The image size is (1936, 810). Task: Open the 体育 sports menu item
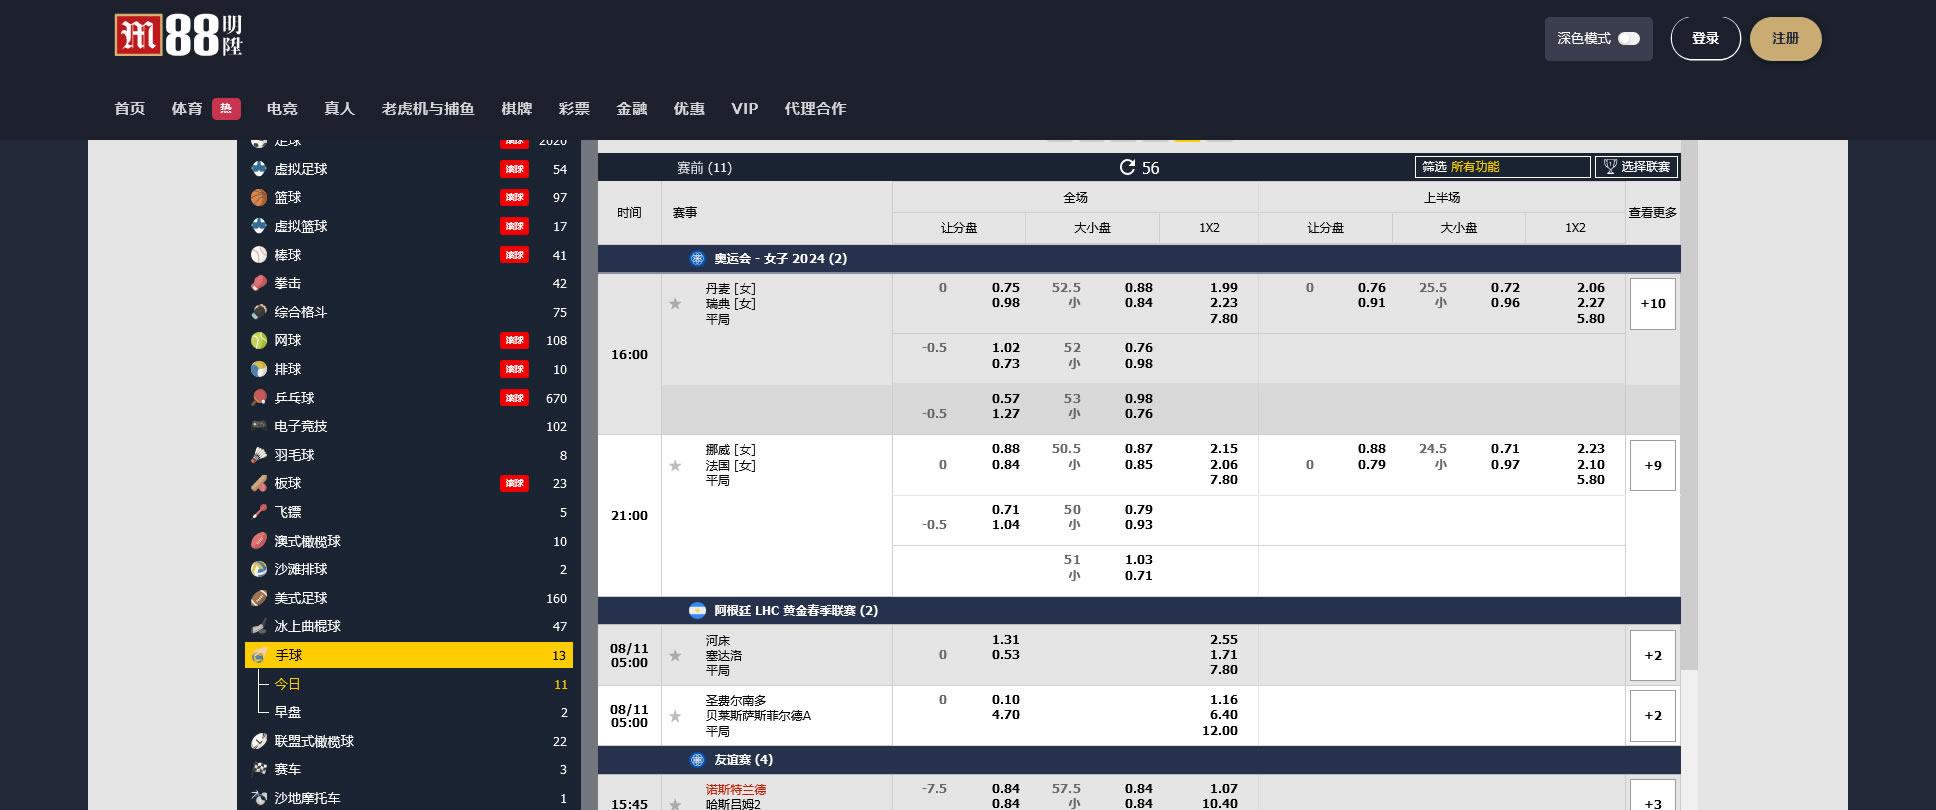coord(187,108)
